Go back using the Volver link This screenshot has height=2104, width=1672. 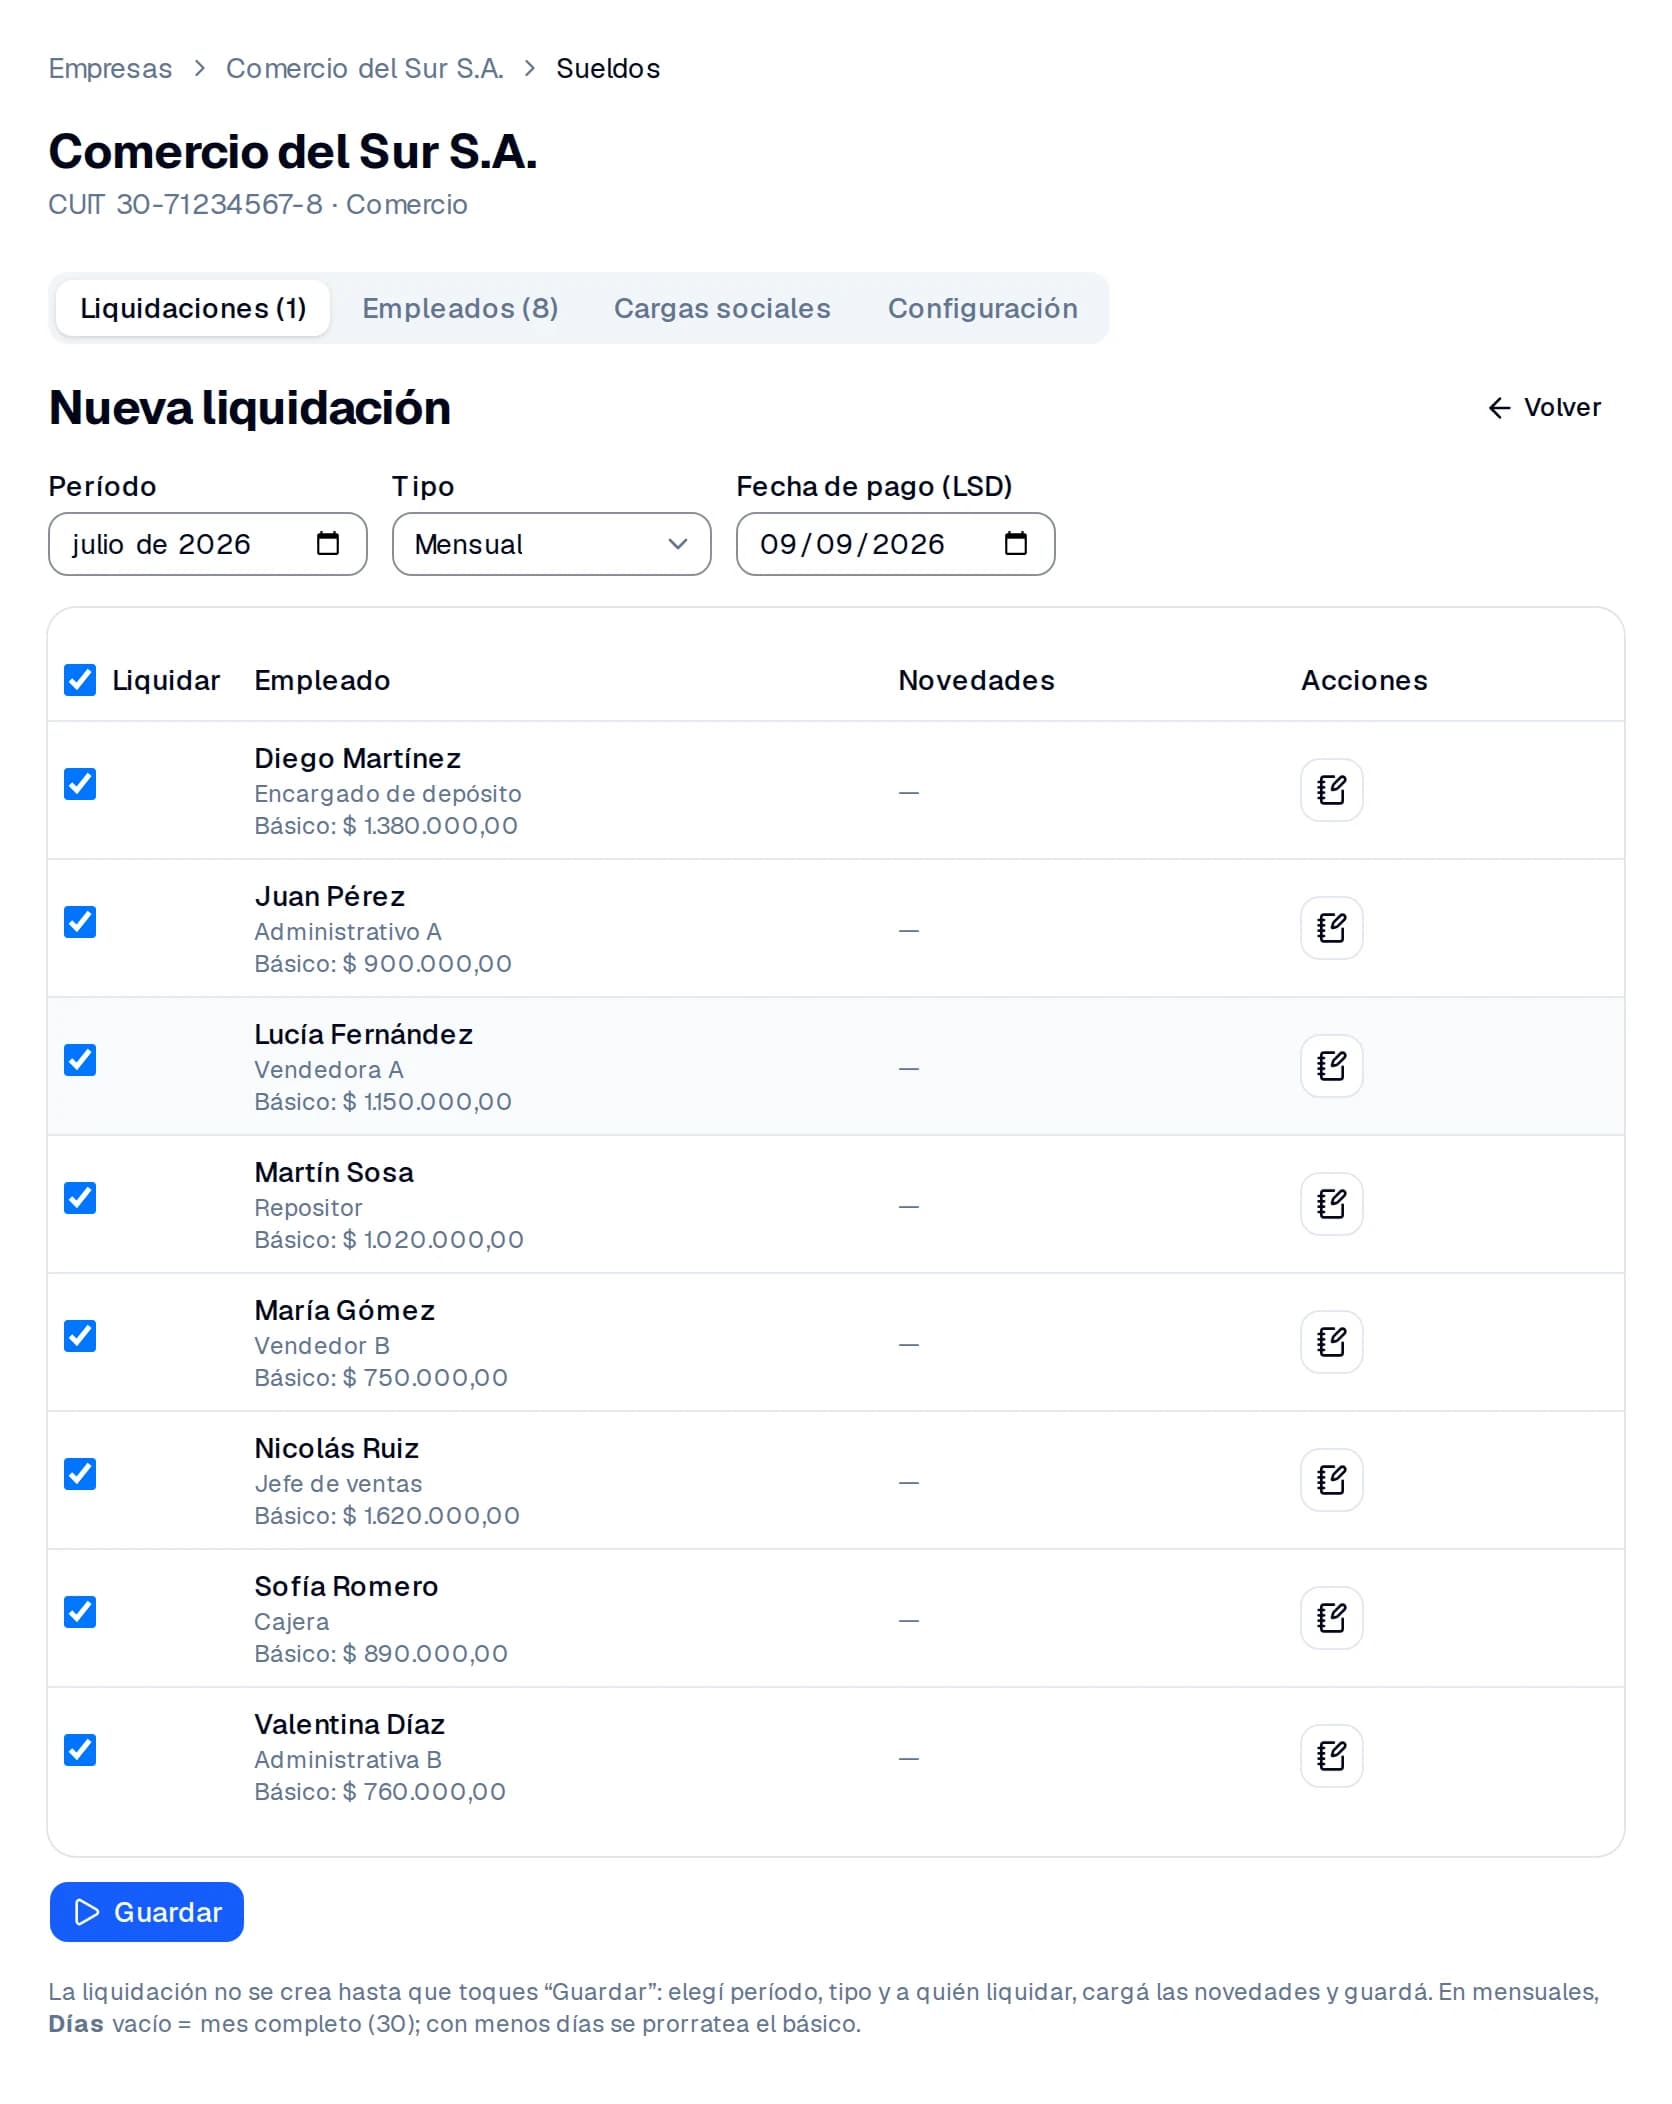pyautogui.click(x=1544, y=407)
